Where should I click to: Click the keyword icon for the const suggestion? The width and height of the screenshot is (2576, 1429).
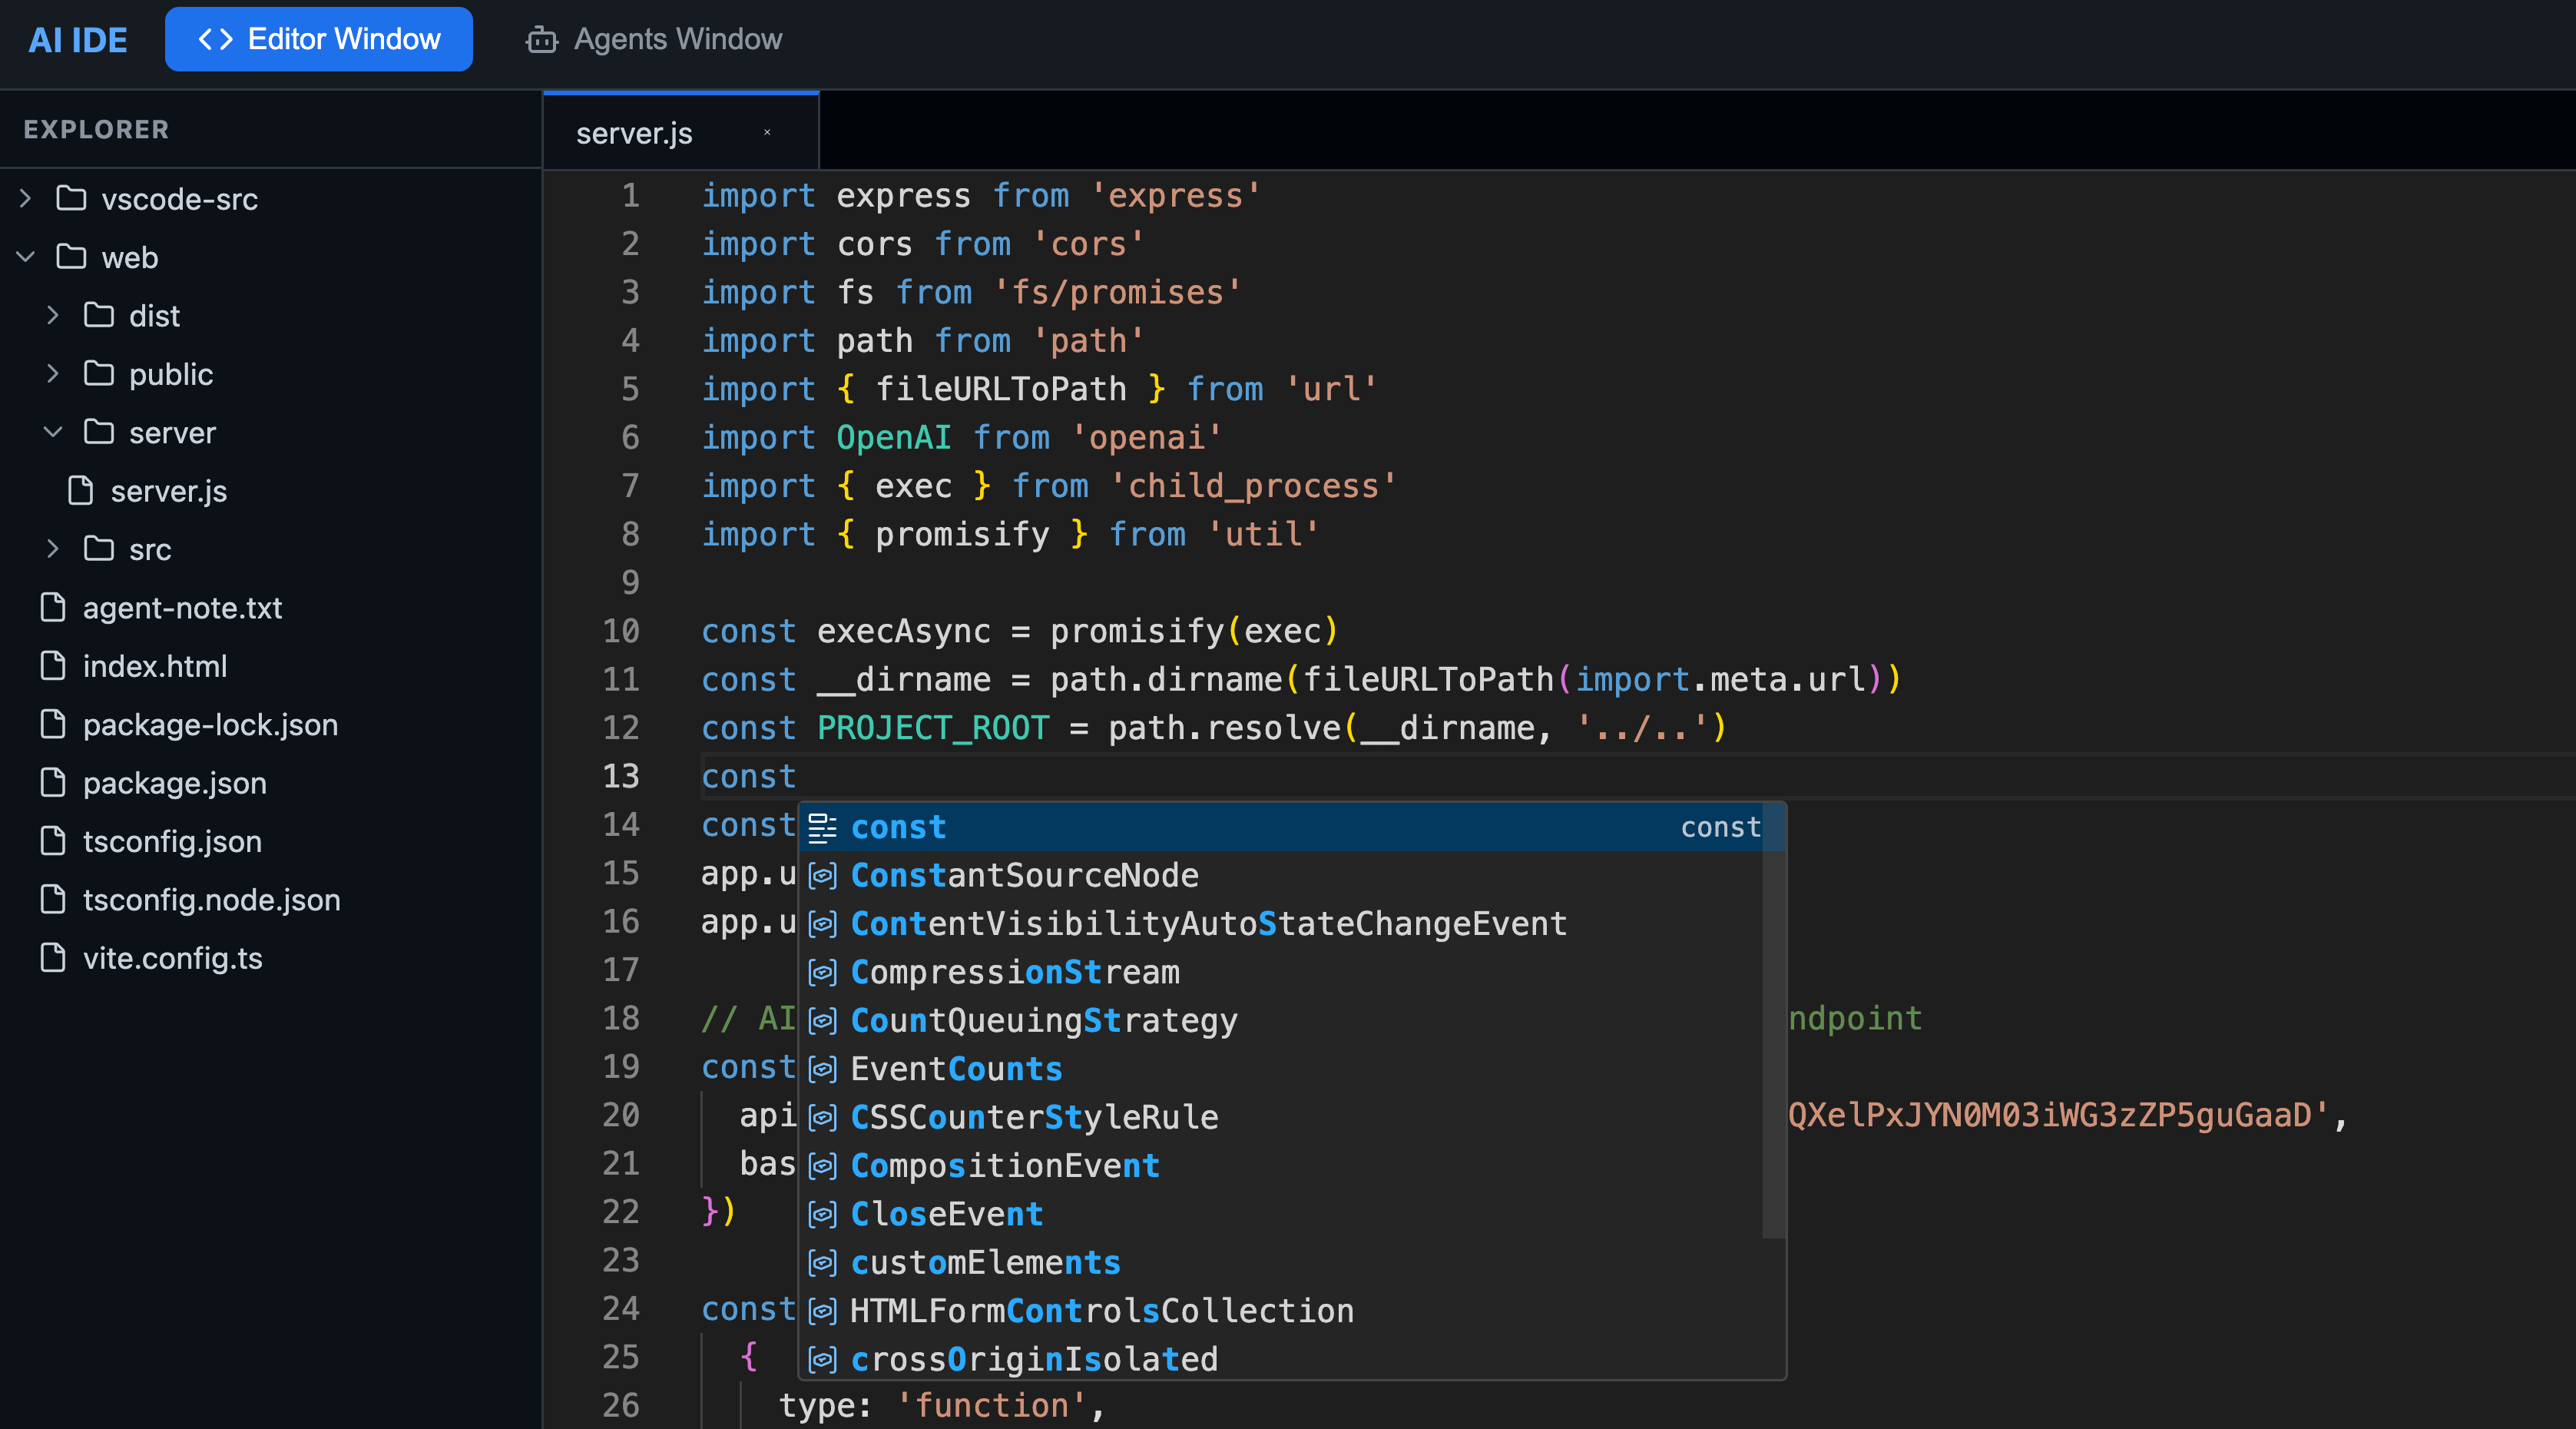822,827
